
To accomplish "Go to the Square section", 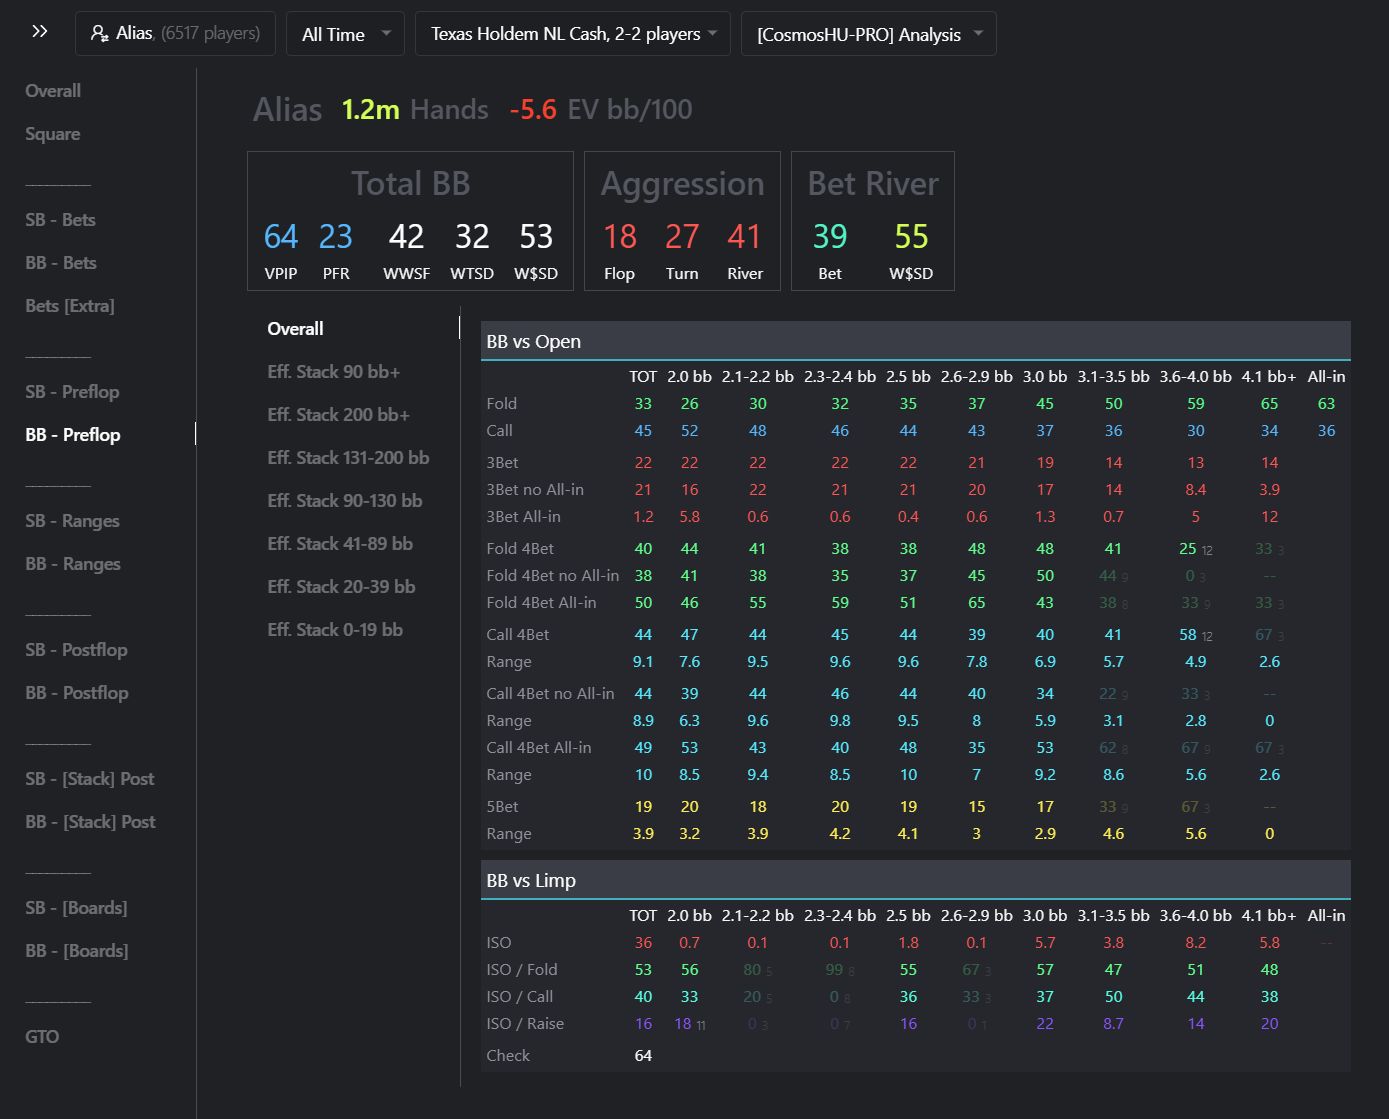I will (53, 134).
